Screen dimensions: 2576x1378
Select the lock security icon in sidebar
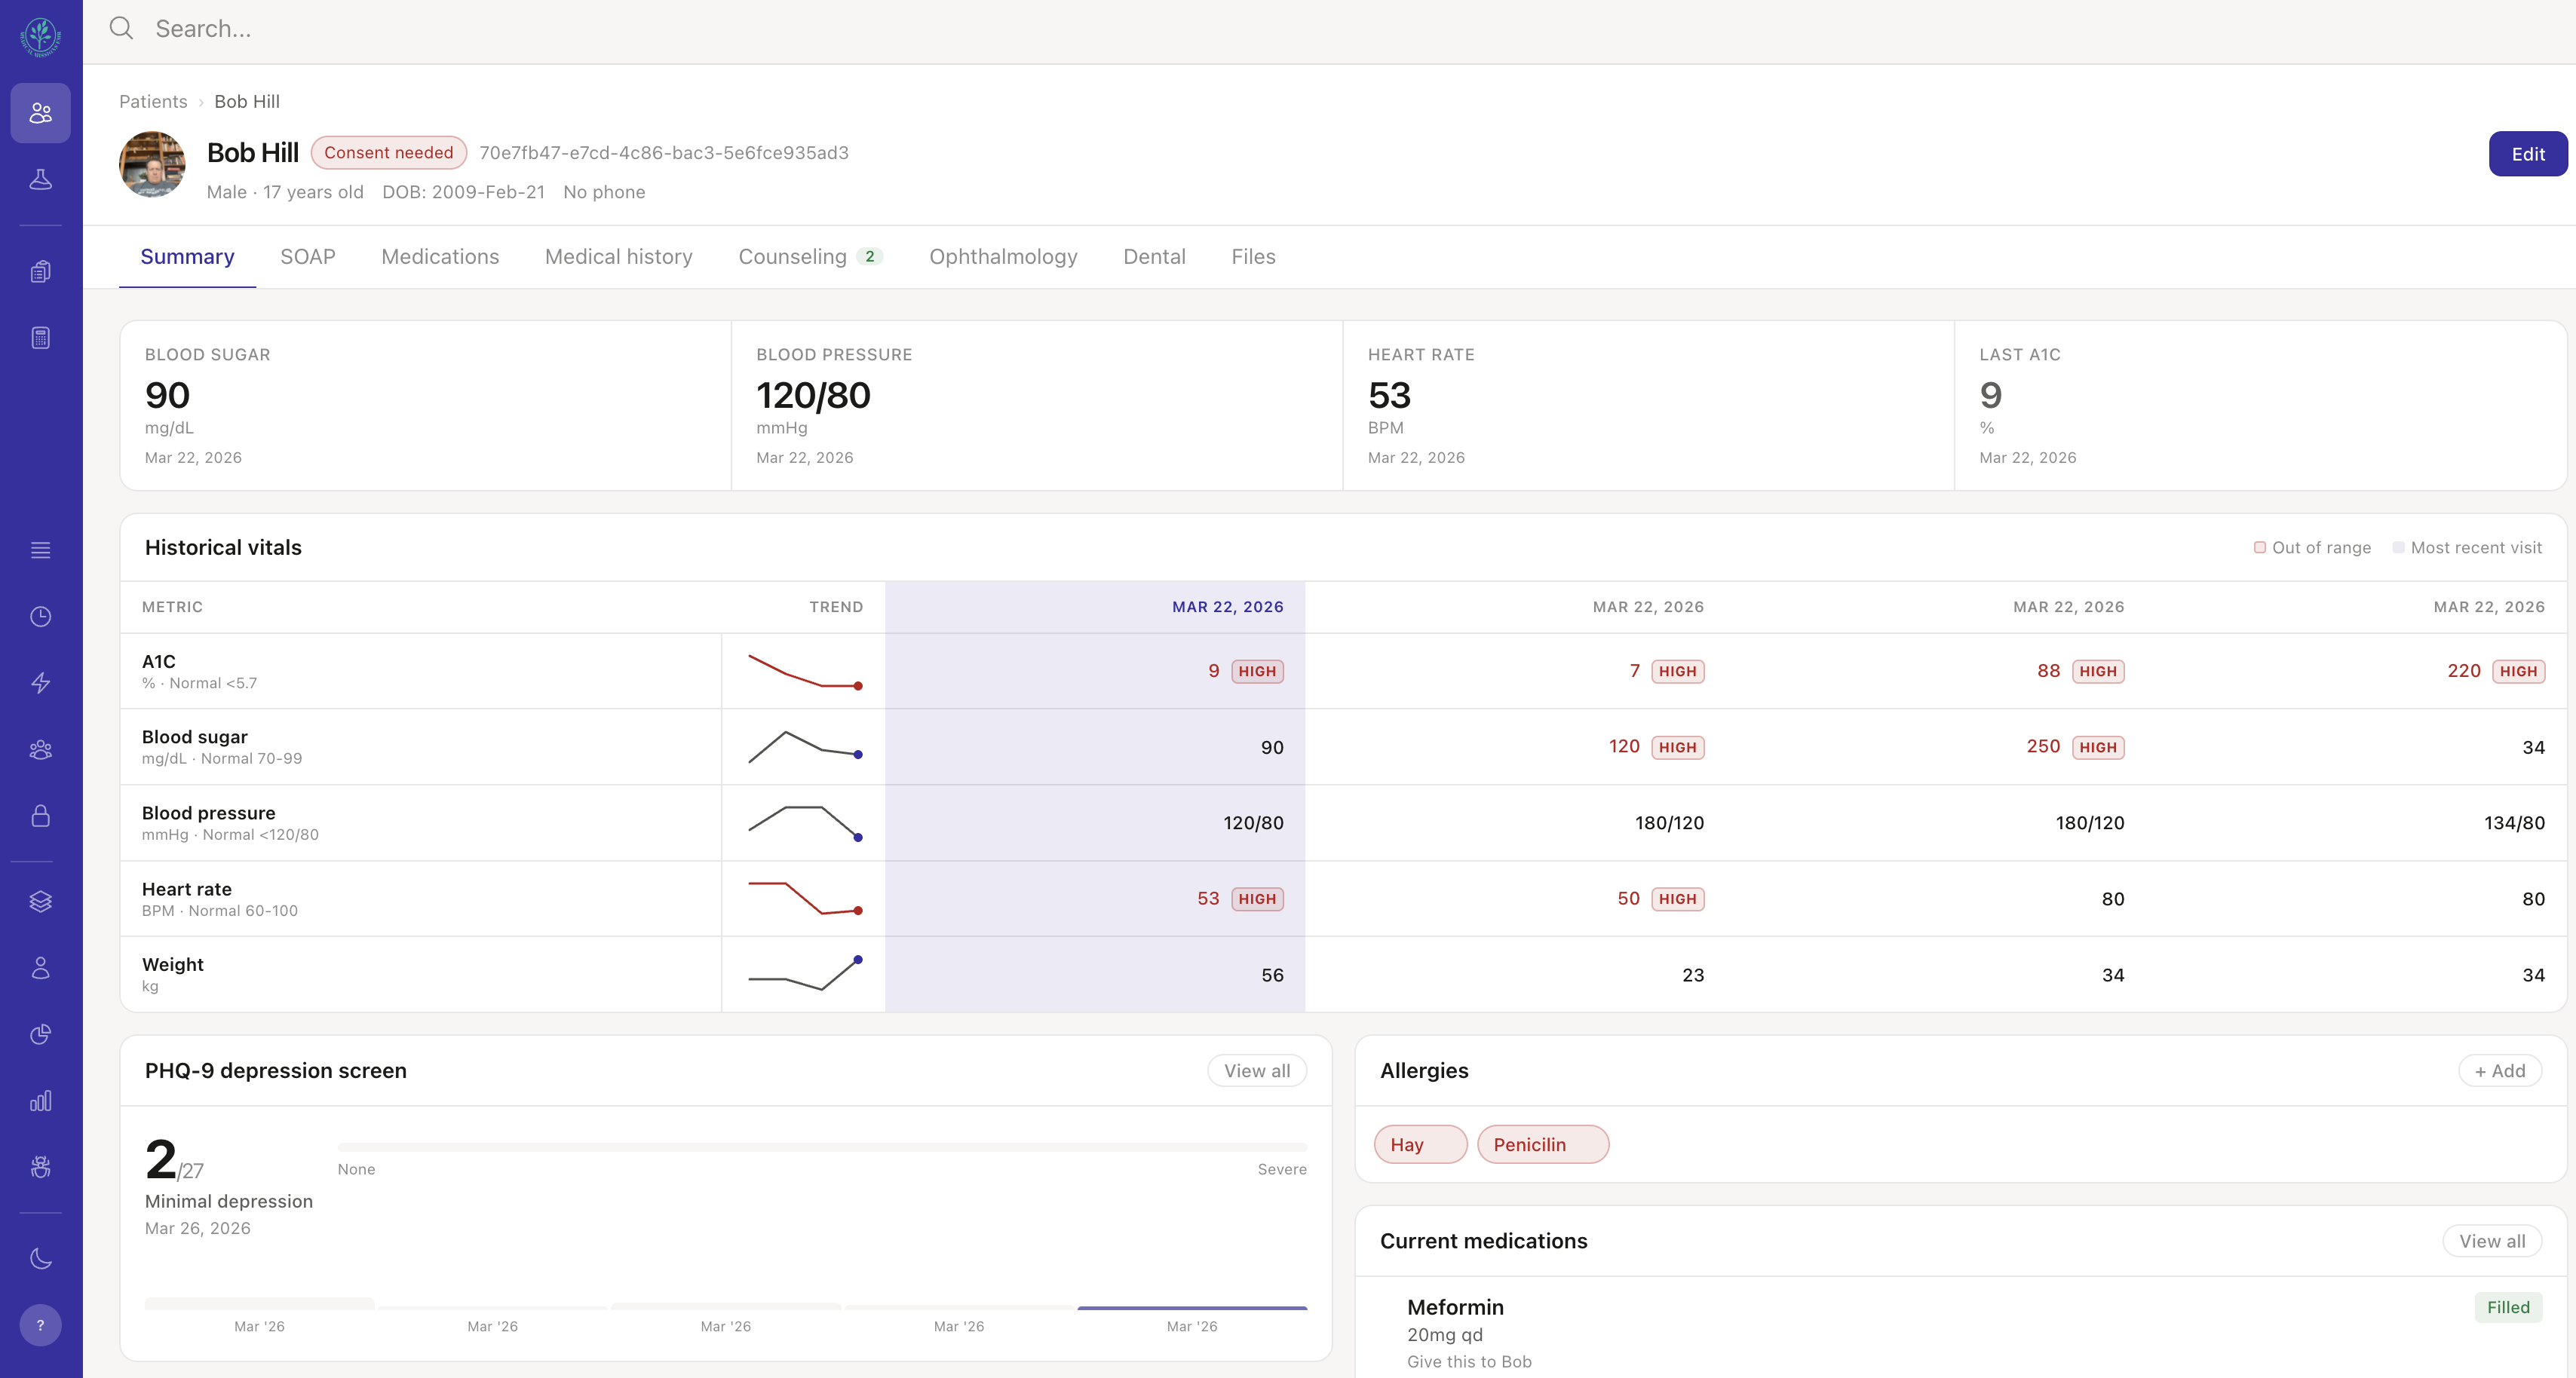click(x=40, y=816)
